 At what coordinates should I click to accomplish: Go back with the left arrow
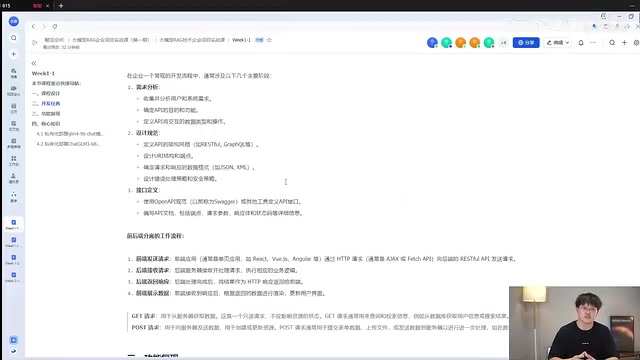[33, 27]
